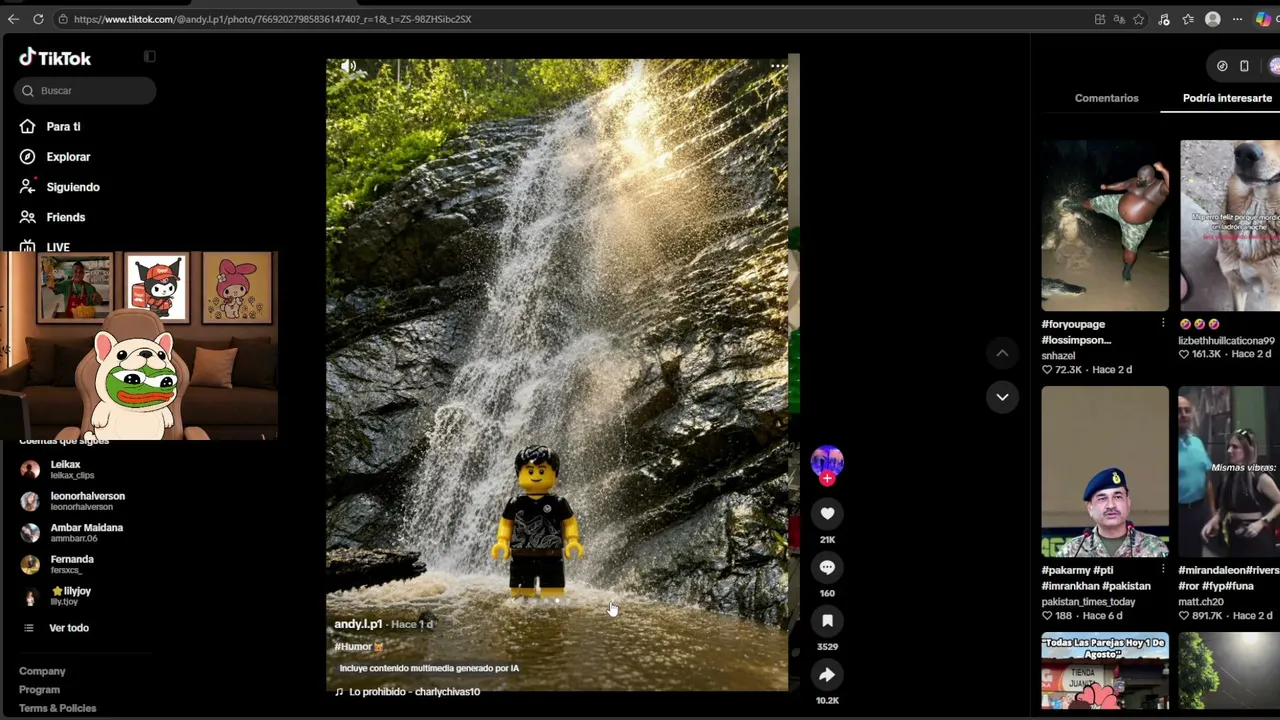Viewport: 1280px width, 720px height.
Task: Open the browser favorites list icon
Action: [1188, 19]
